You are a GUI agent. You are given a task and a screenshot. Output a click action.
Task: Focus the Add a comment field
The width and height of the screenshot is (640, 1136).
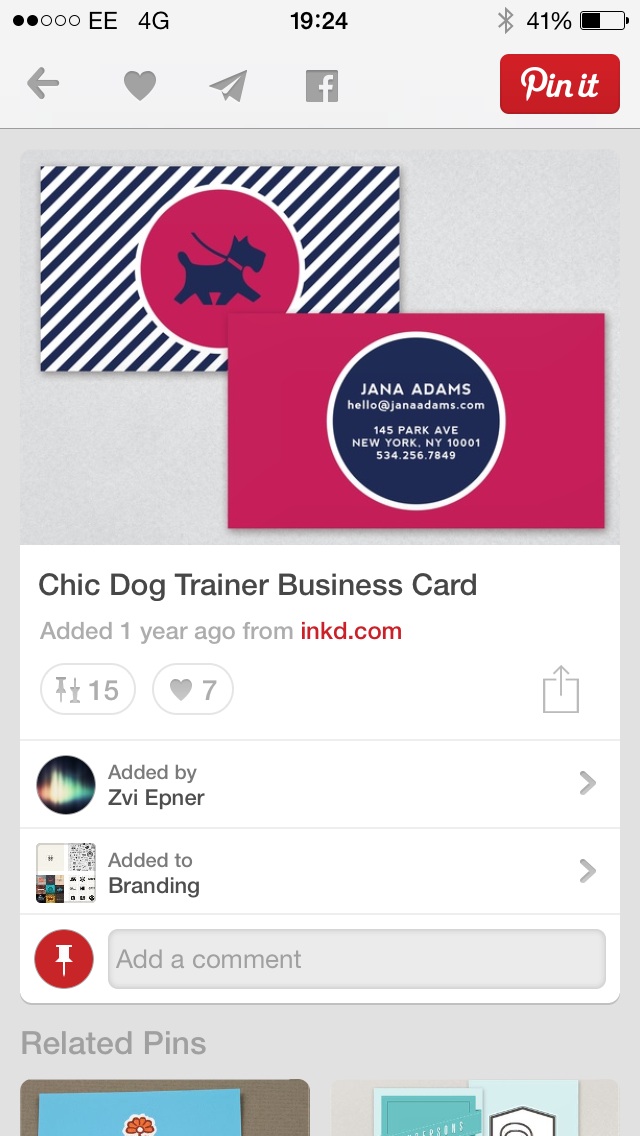tap(357, 958)
